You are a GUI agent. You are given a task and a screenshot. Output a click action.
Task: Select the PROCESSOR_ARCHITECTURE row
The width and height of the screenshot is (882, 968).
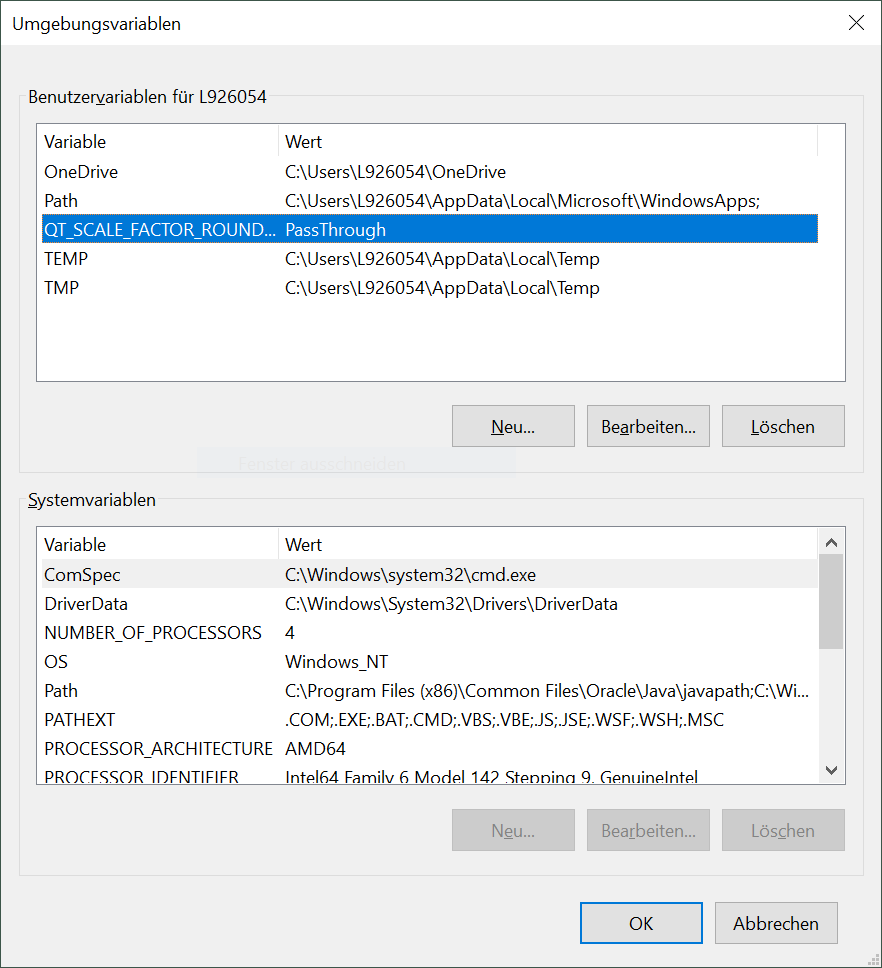(430, 749)
